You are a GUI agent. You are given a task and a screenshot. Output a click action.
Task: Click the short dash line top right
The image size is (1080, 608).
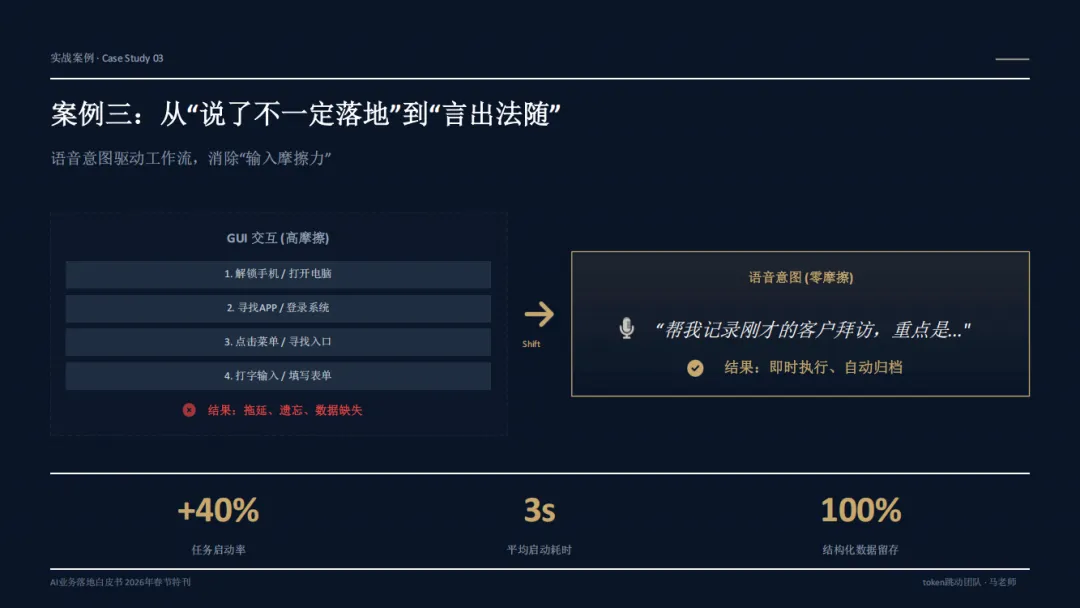[x=1012, y=59]
